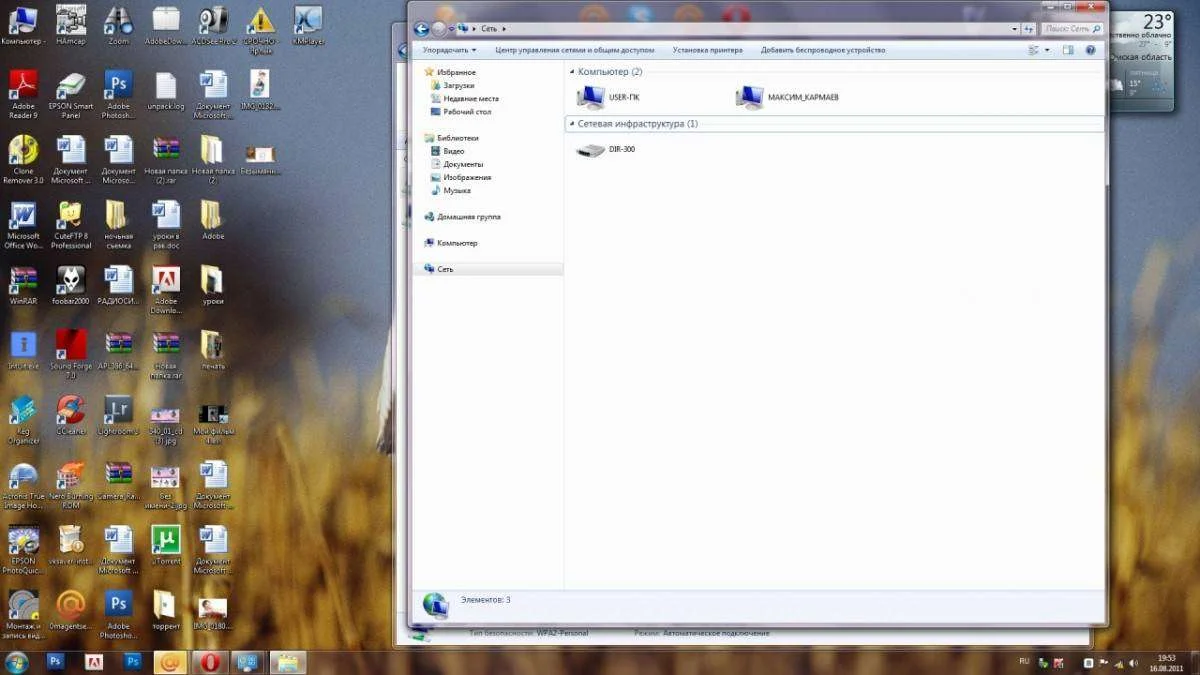Select the уроки folder on desktop

tap(212, 285)
